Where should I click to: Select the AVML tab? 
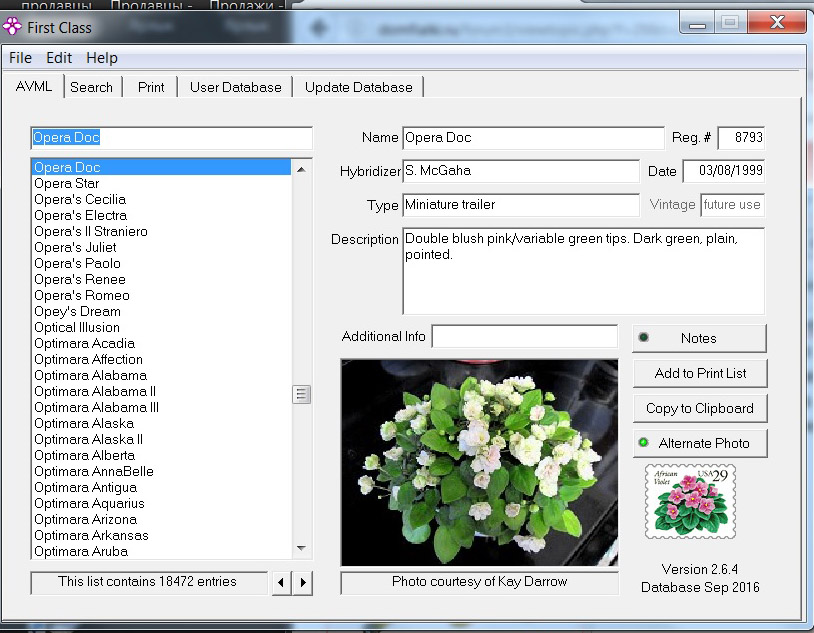(x=34, y=86)
